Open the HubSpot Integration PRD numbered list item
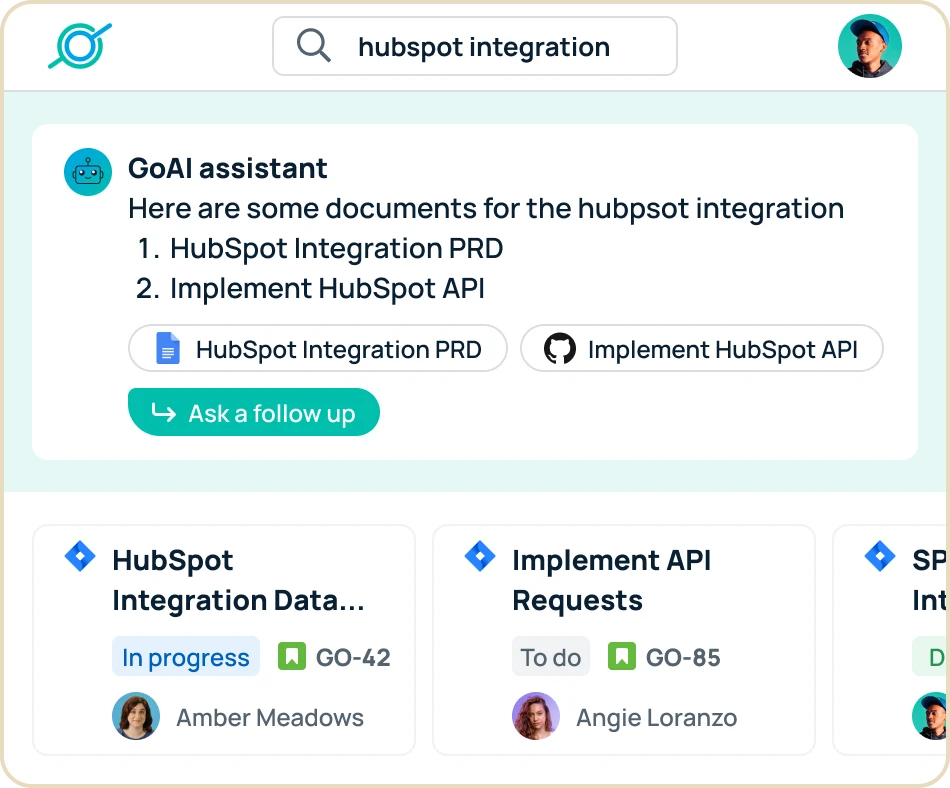The image size is (950, 788). tap(337, 248)
